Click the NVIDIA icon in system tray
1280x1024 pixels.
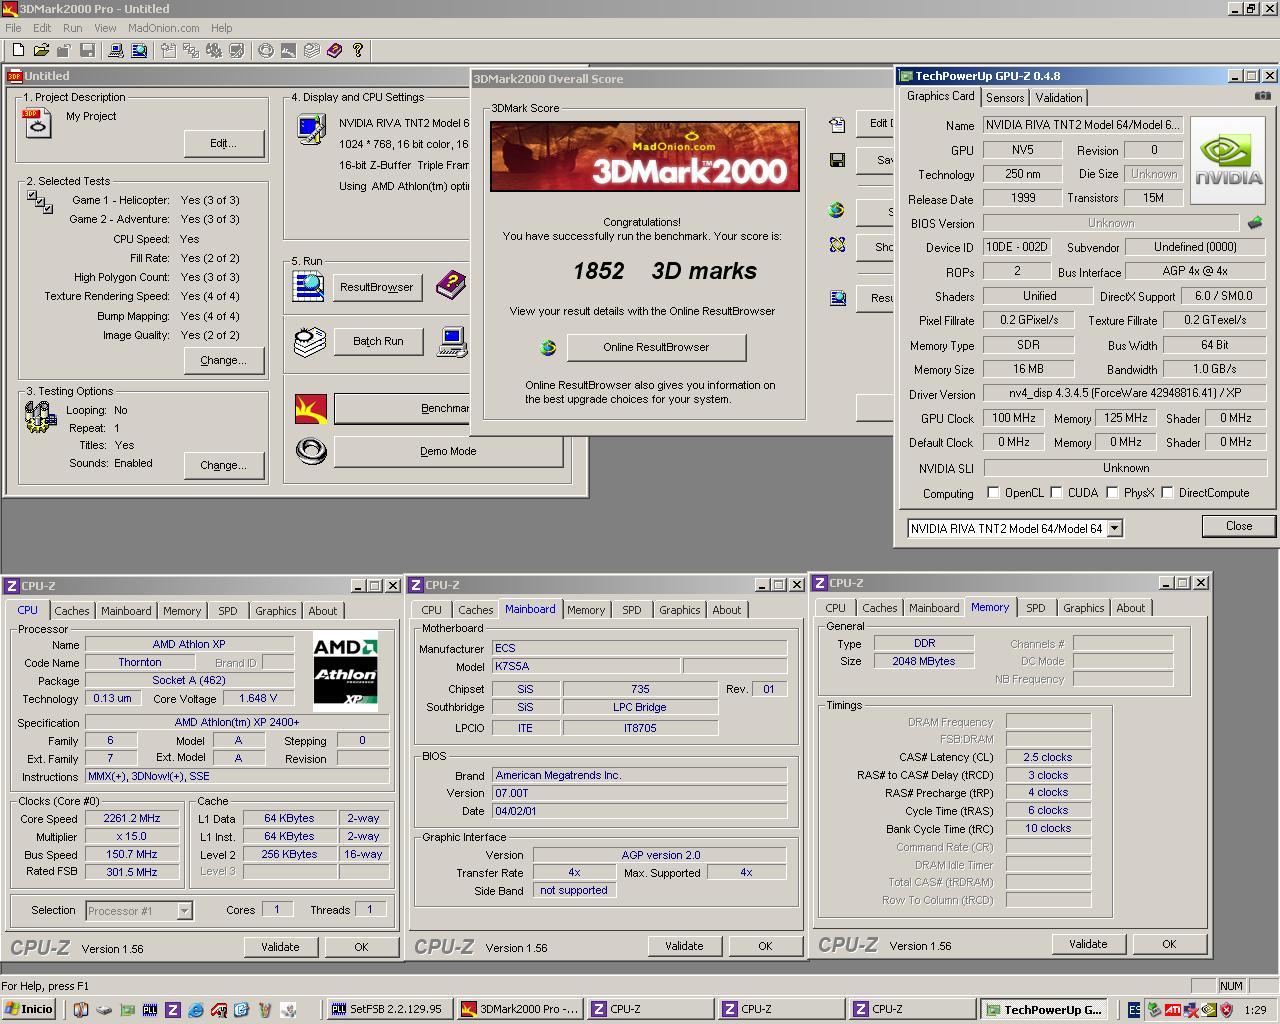(x=1209, y=1009)
